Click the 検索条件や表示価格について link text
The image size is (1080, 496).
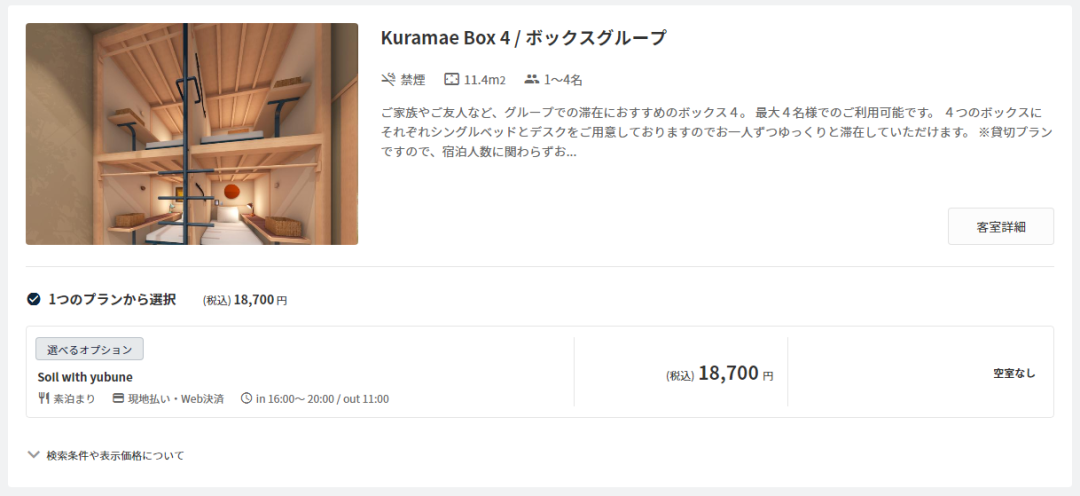click(x=116, y=455)
